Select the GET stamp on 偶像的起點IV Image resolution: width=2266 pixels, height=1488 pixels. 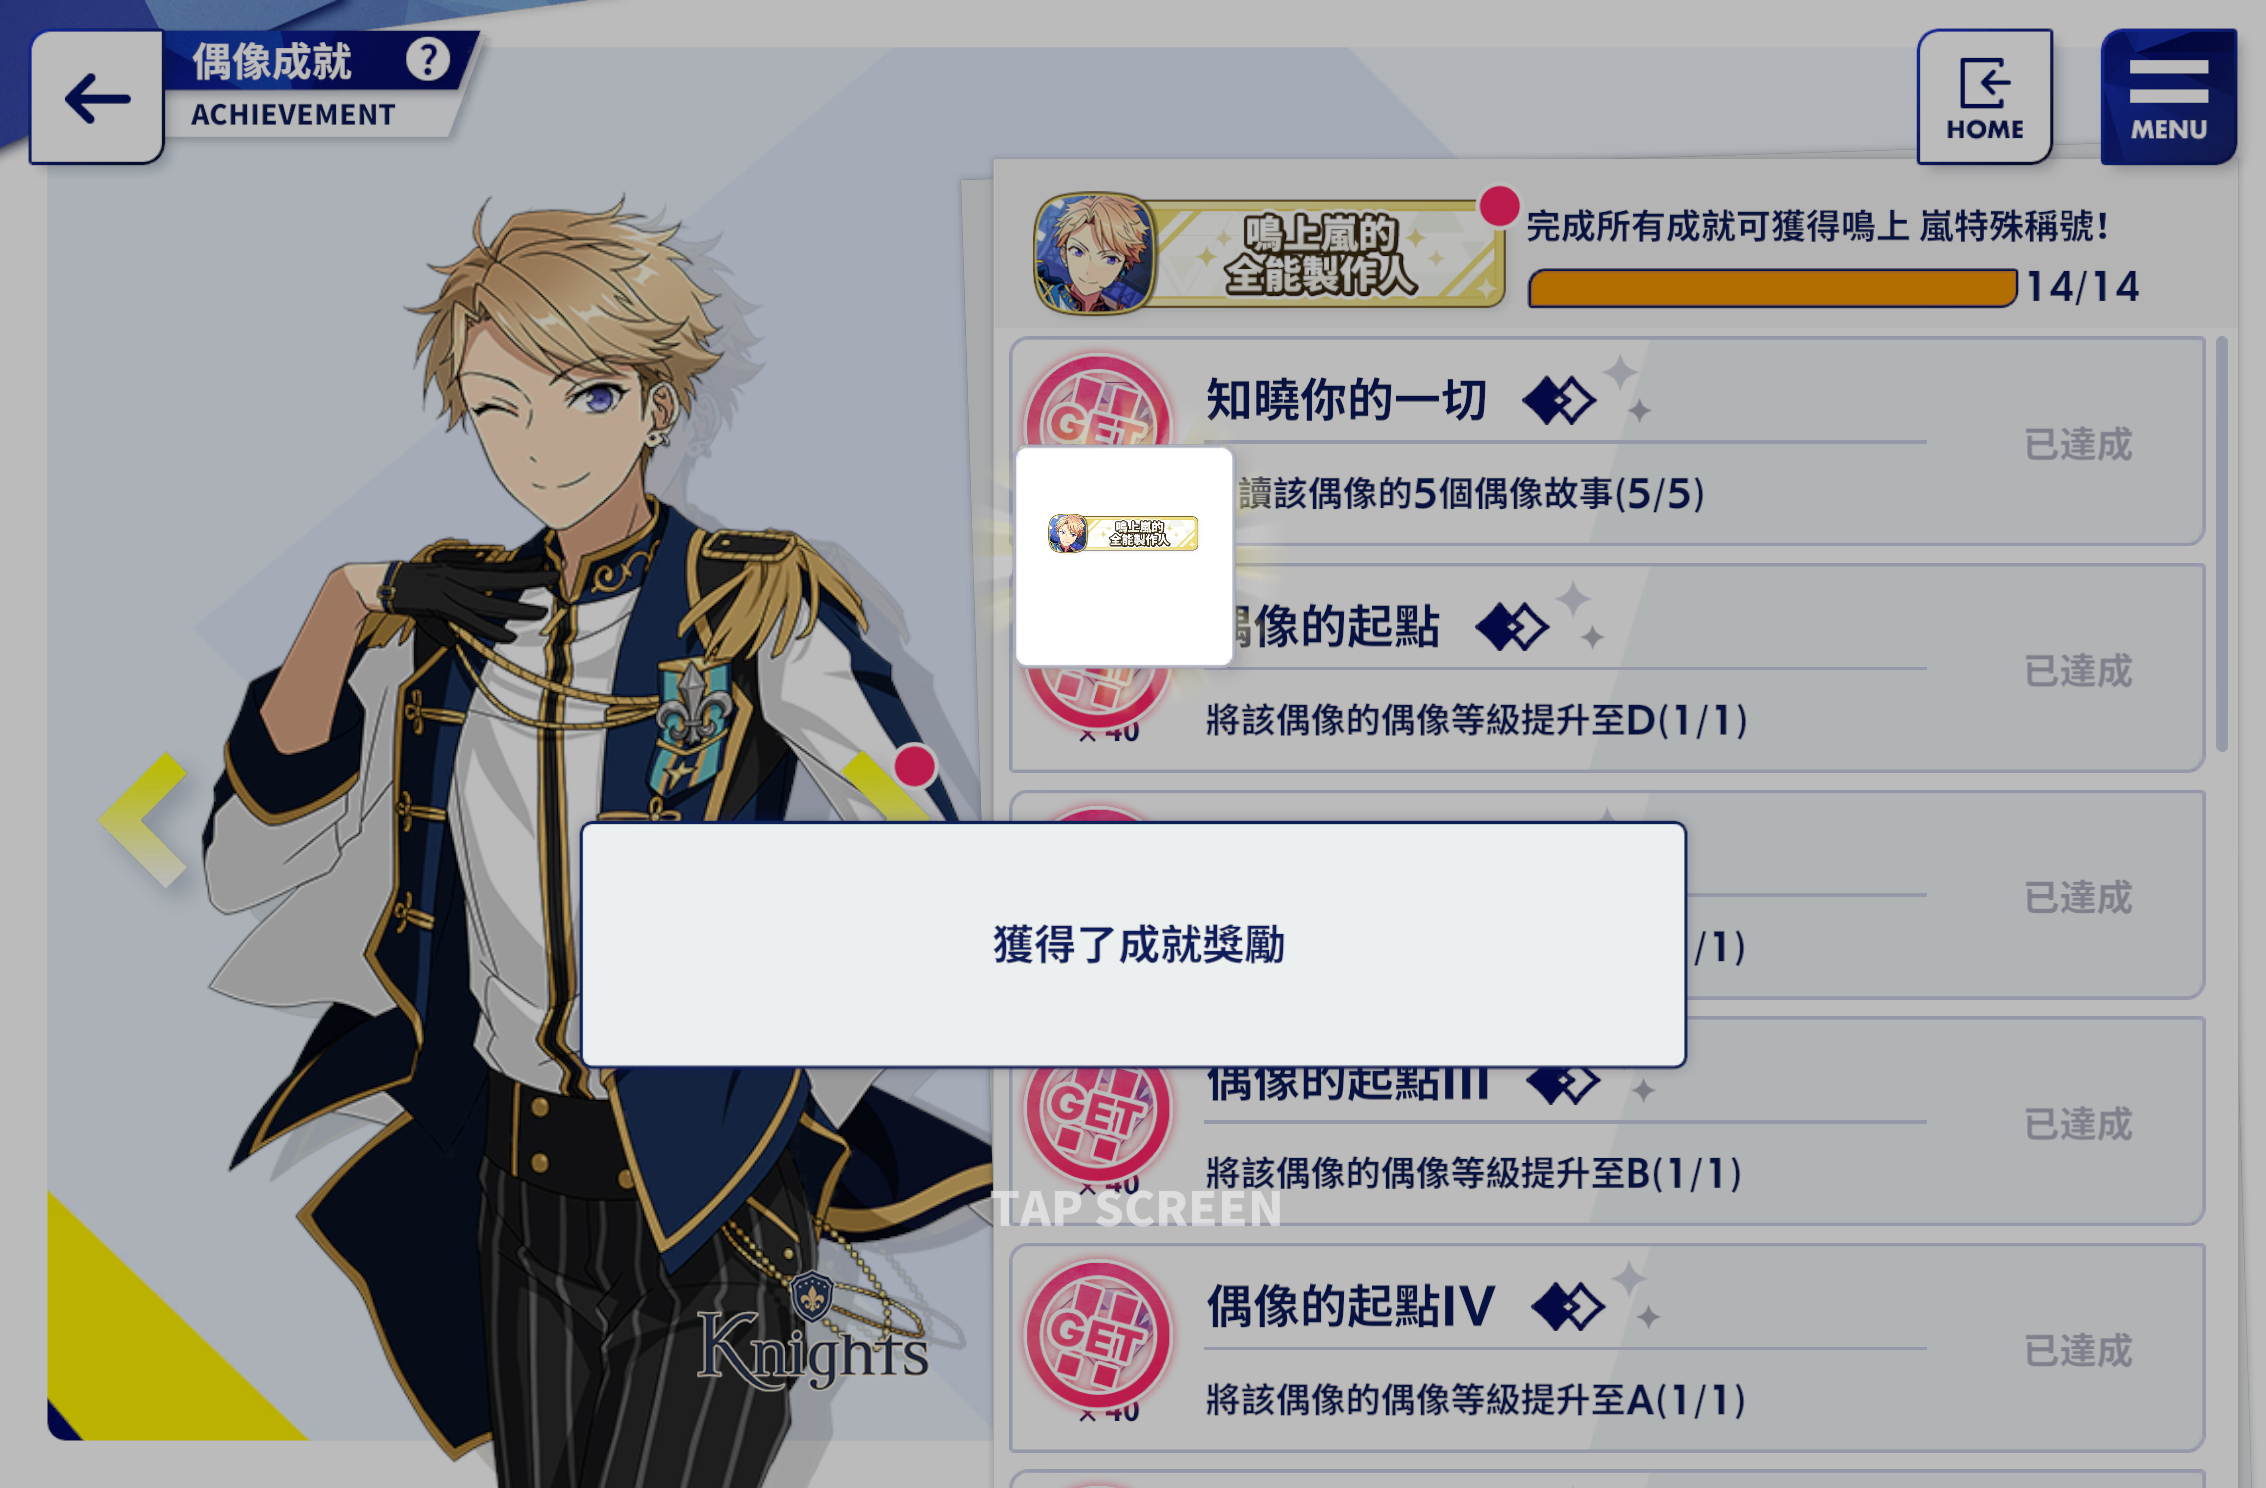click(x=1098, y=1335)
